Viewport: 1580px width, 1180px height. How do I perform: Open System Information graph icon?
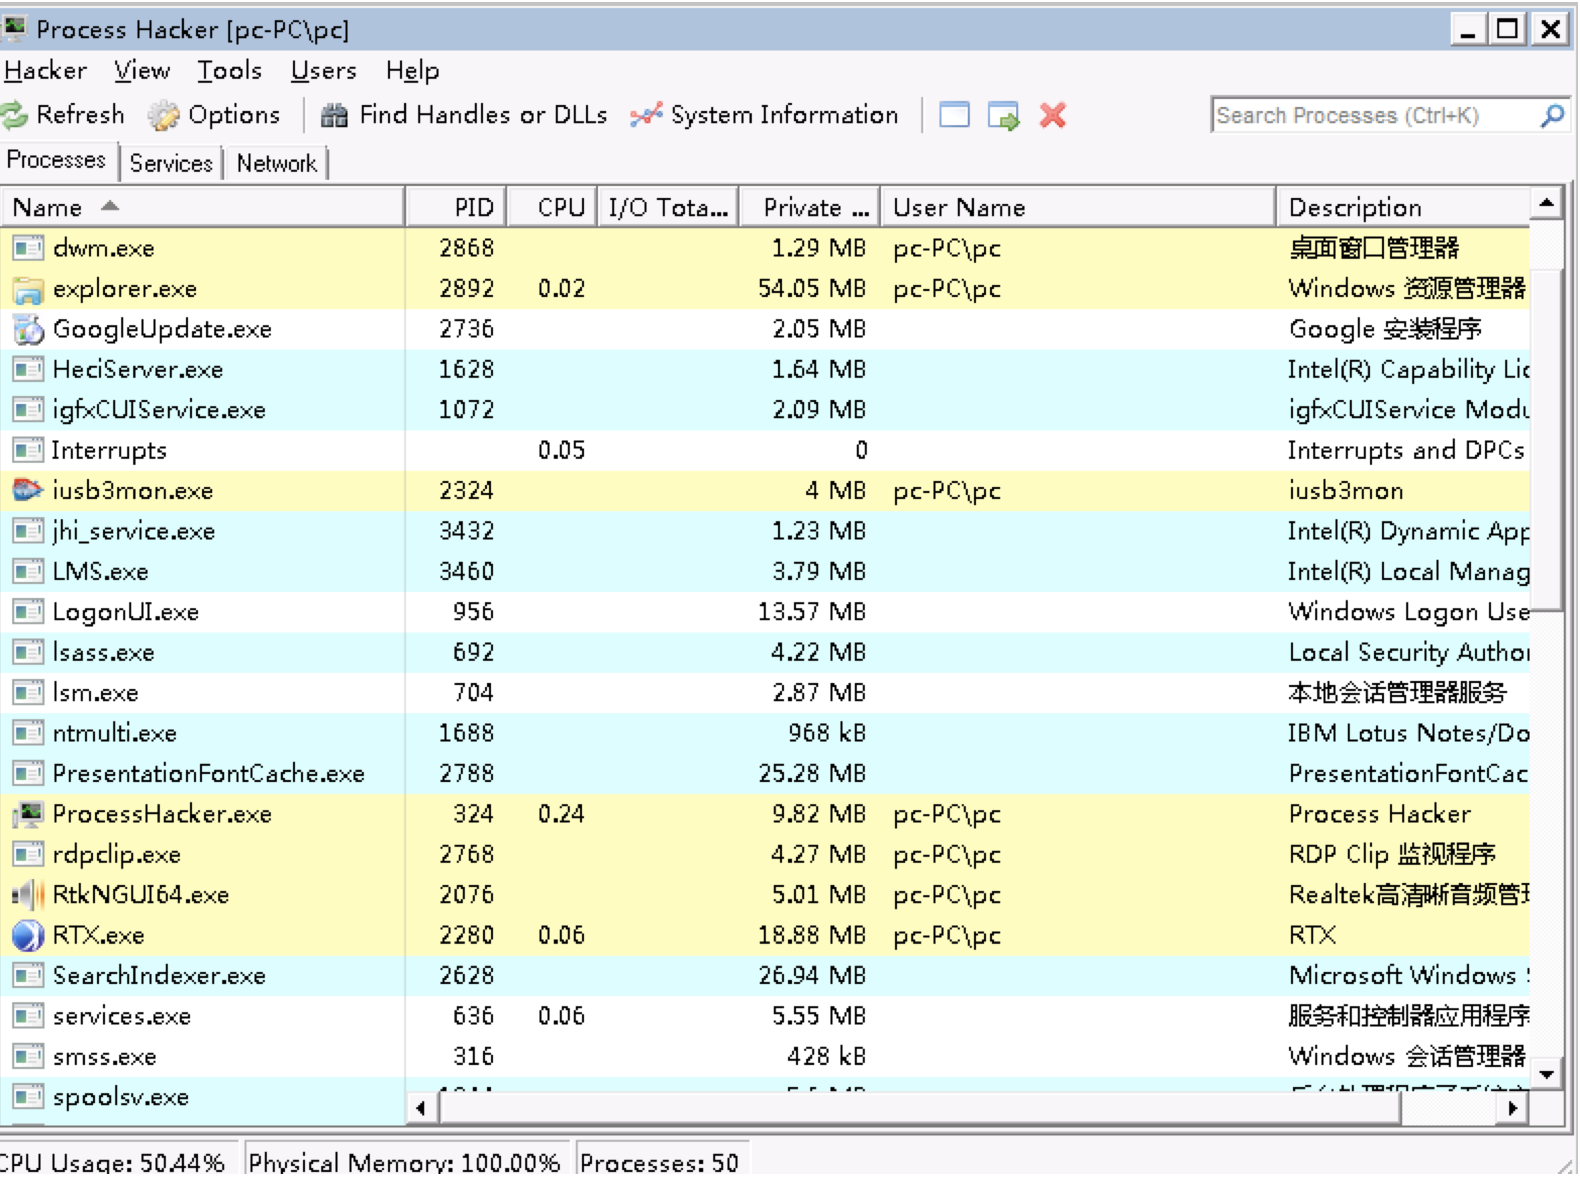pos(646,116)
